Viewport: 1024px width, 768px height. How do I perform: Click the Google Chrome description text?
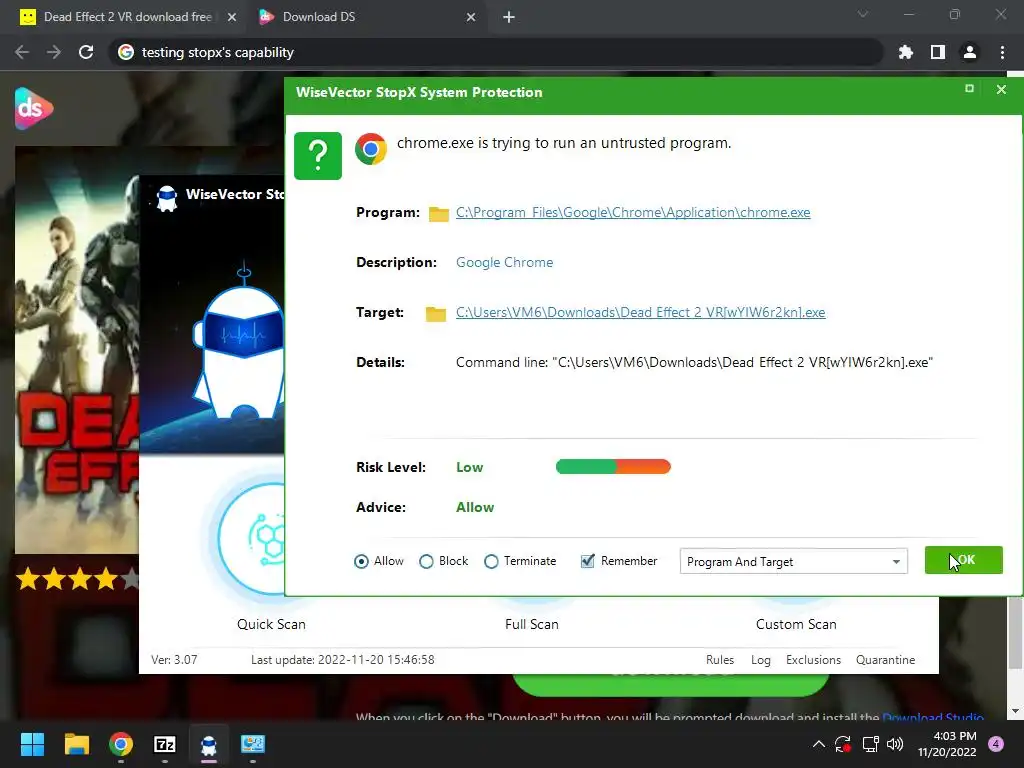[x=504, y=263]
